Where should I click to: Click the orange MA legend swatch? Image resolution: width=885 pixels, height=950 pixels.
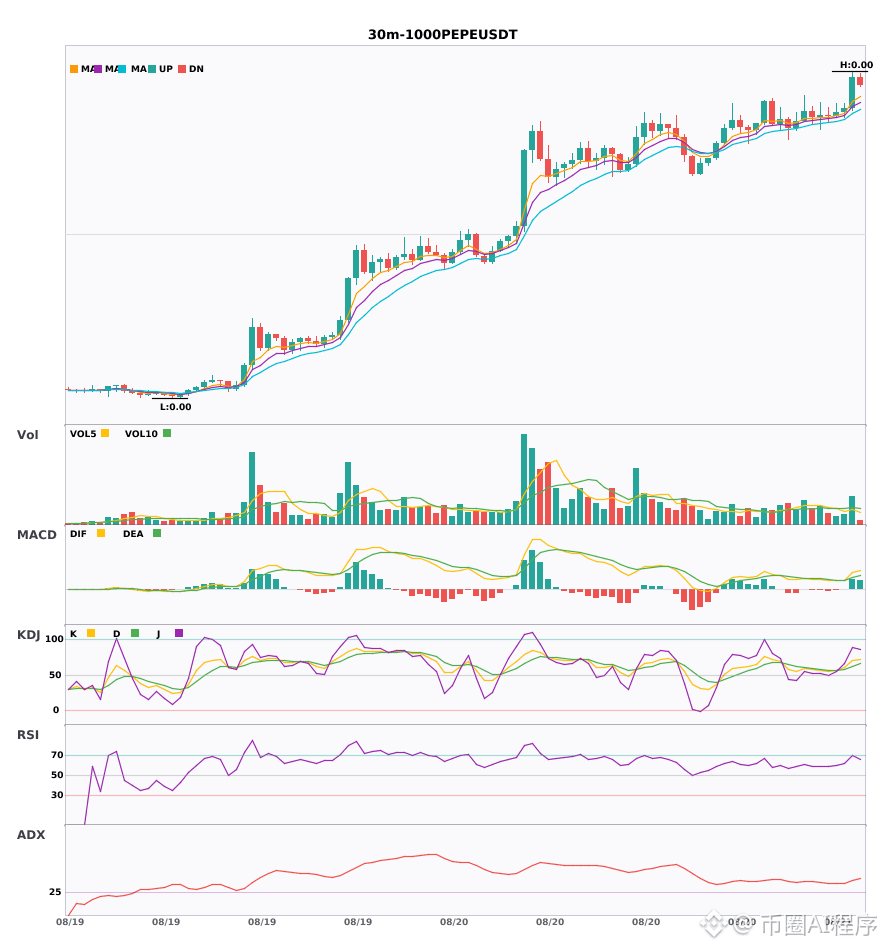pyautogui.click(x=74, y=69)
